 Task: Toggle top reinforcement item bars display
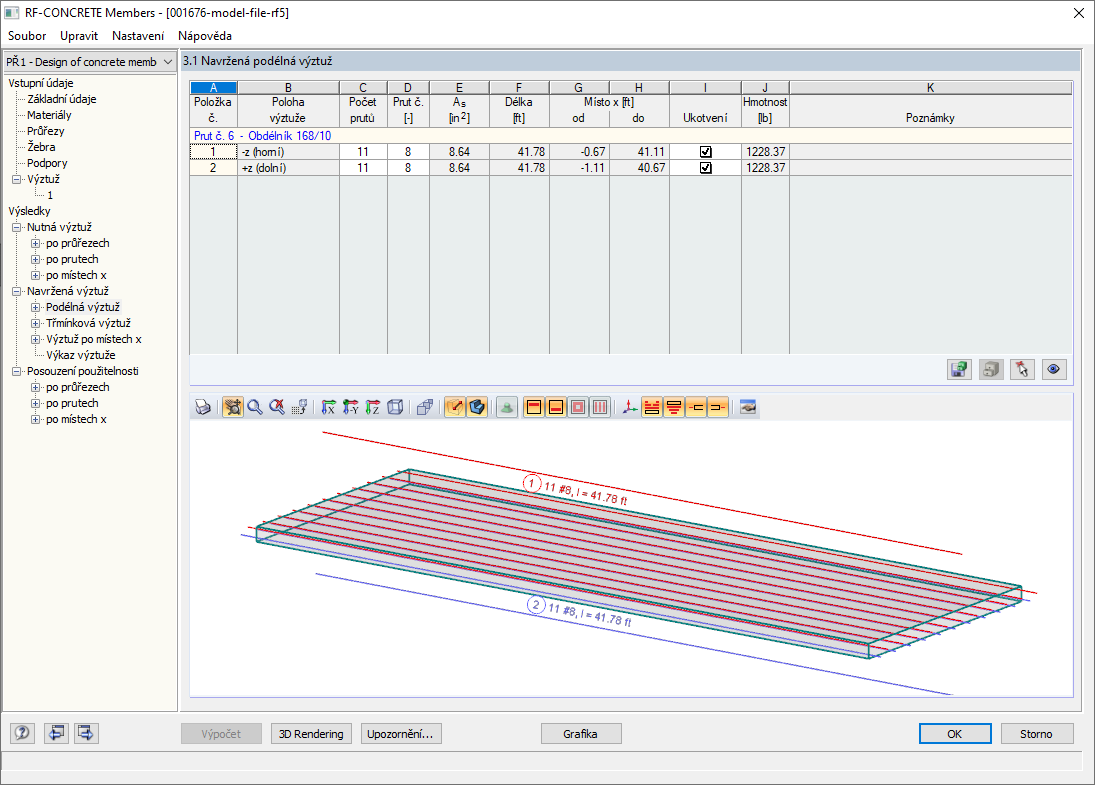point(652,407)
